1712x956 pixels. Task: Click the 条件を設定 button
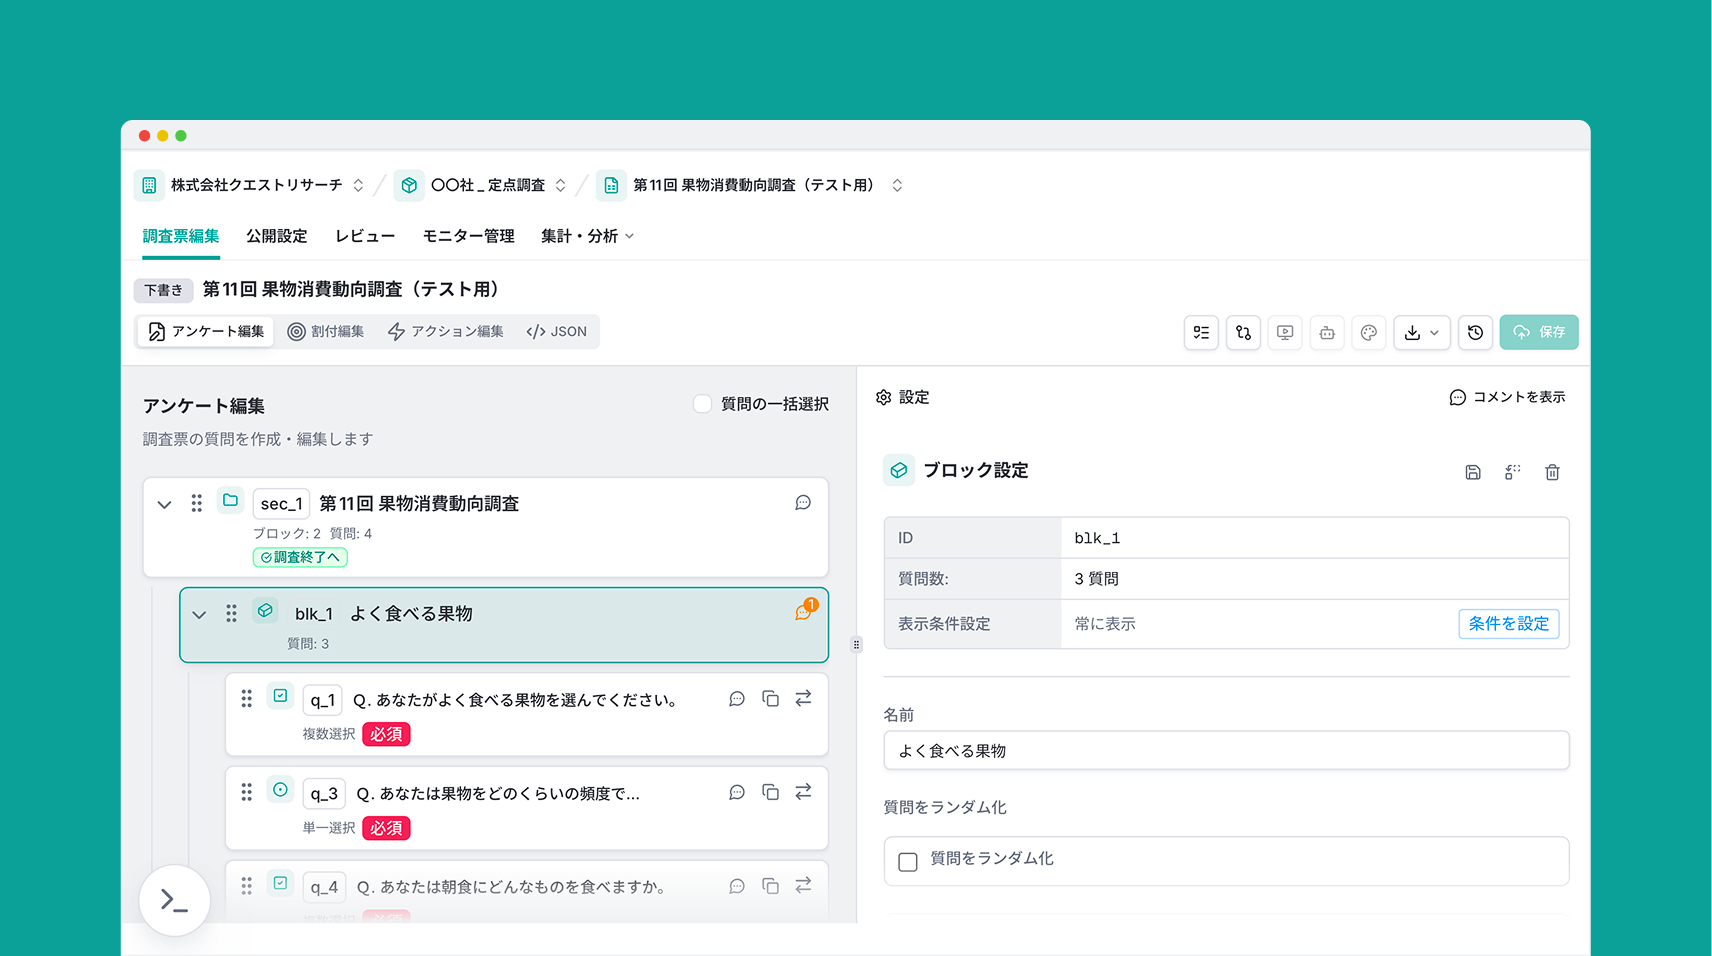pyautogui.click(x=1508, y=624)
